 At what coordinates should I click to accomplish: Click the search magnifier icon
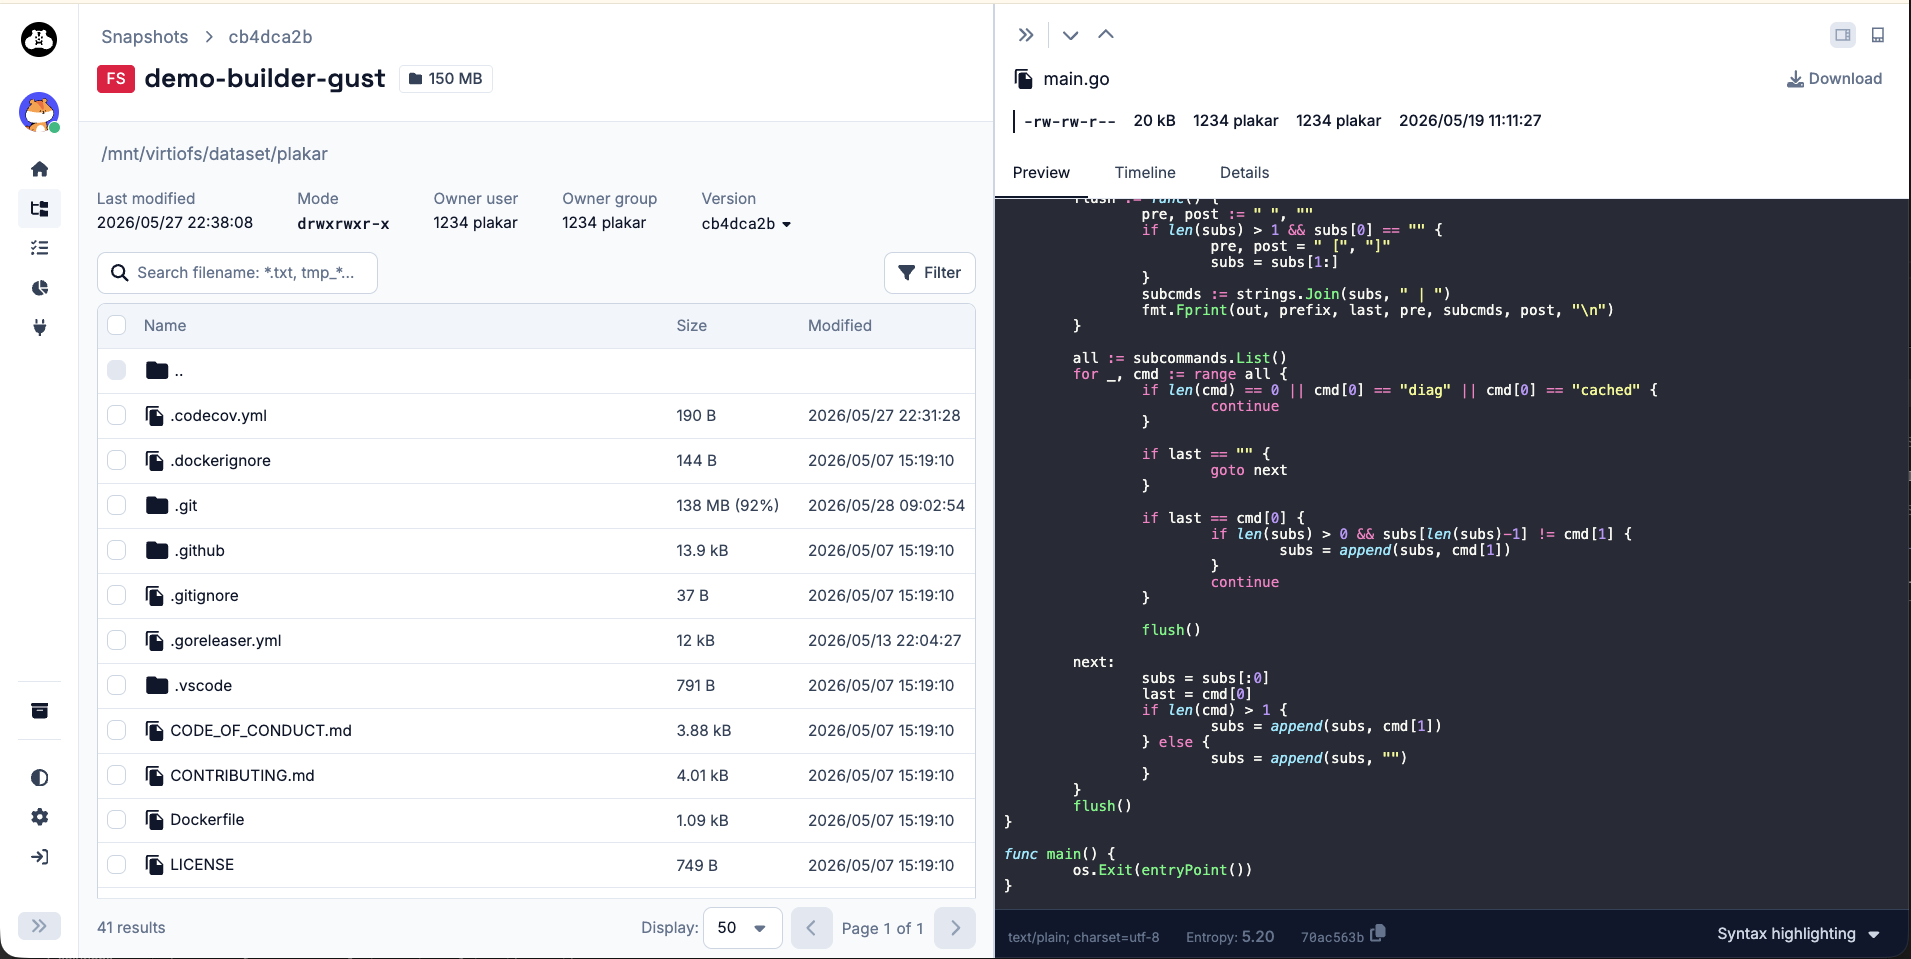point(120,273)
